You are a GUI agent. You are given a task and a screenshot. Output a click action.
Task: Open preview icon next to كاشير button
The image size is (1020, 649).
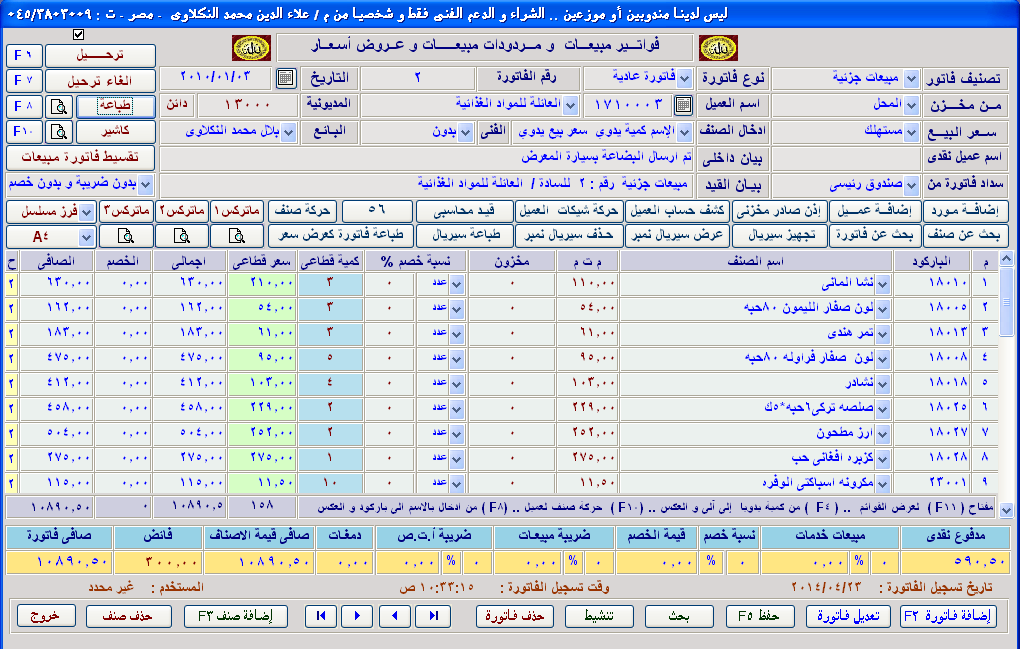pos(60,131)
